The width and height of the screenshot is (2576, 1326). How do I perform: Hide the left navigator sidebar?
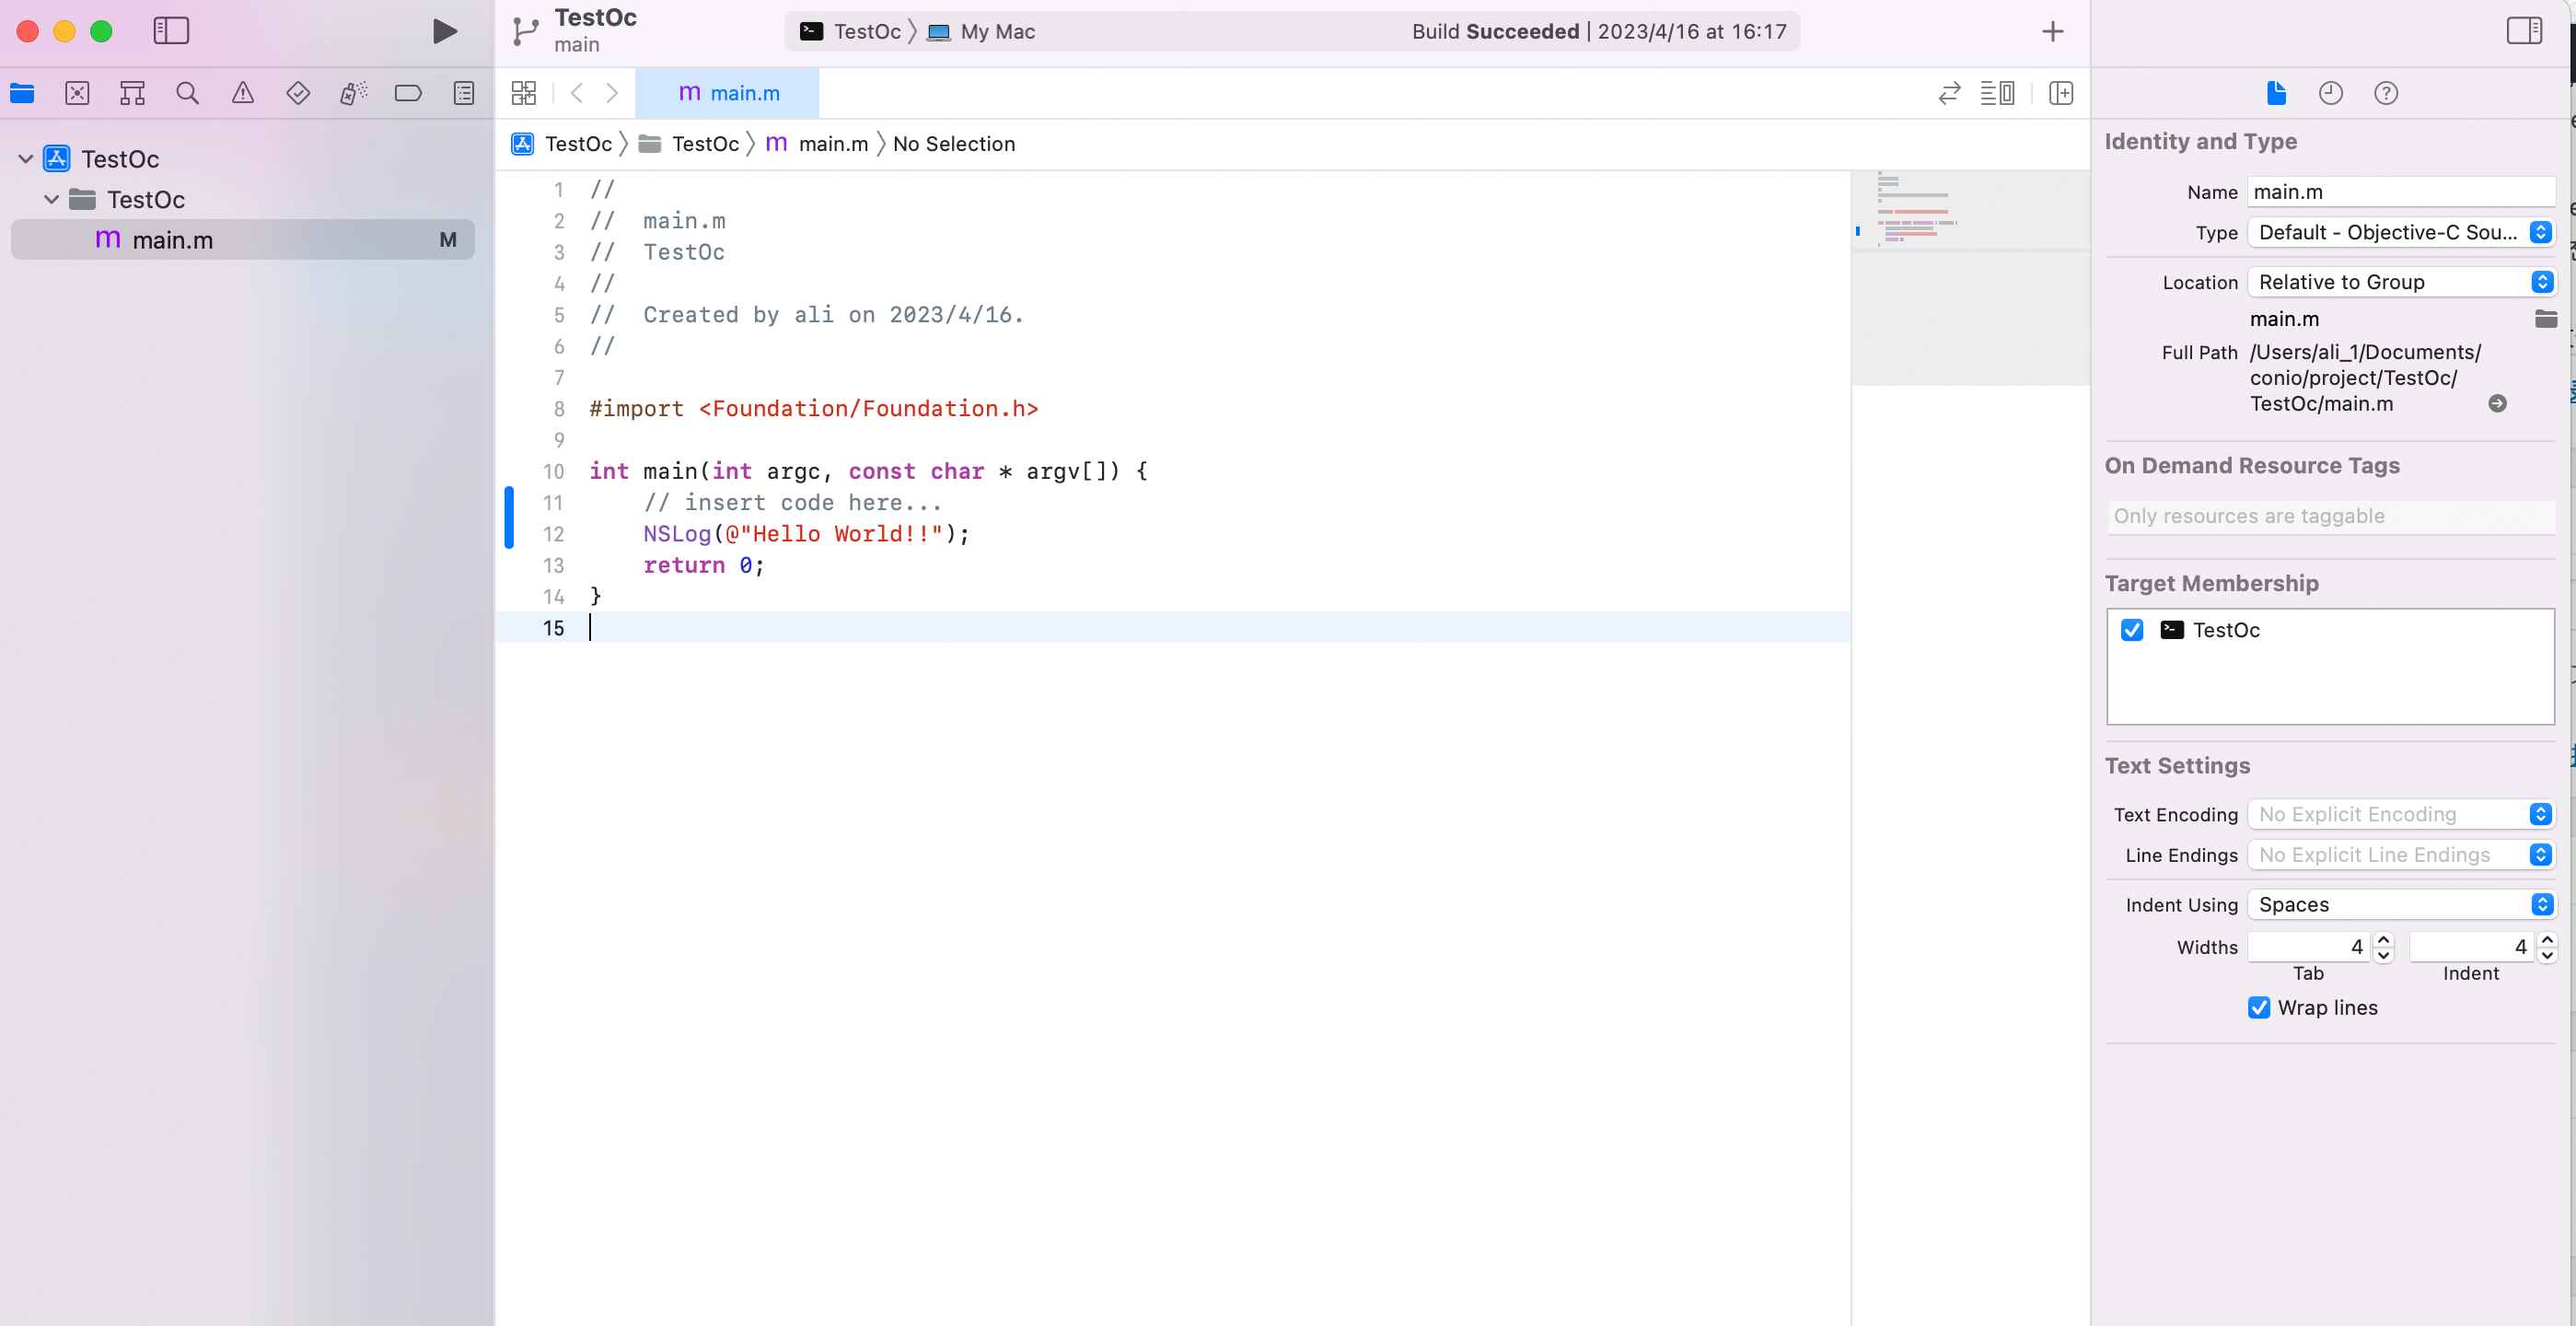coord(171,31)
